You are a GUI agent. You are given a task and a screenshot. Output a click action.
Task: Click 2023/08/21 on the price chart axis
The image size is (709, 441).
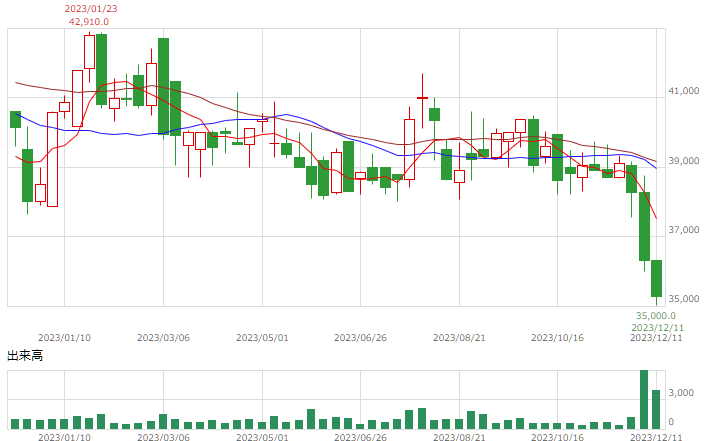click(459, 338)
